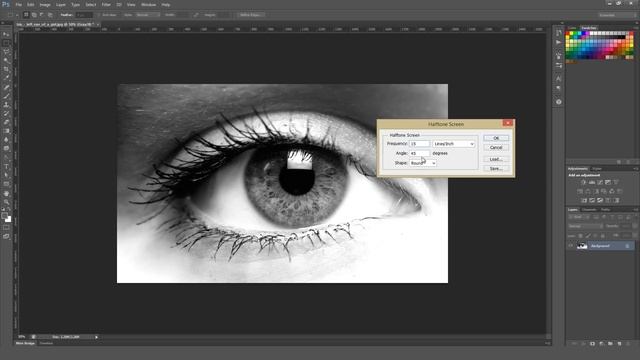The width and height of the screenshot is (640, 360).
Task: Select the Eyedropper tool
Action: [6, 78]
